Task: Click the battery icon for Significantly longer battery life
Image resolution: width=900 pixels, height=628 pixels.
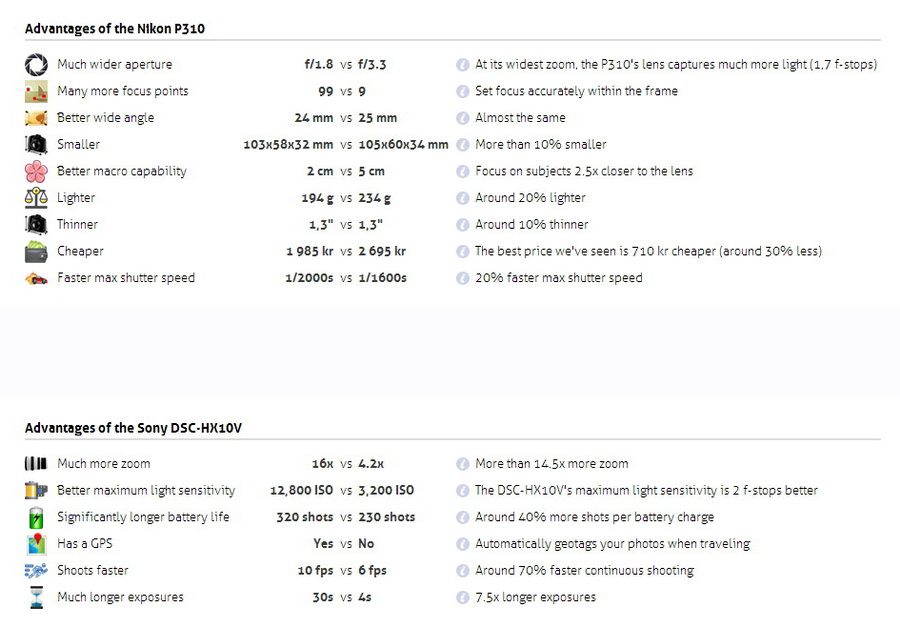Action: point(36,517)
